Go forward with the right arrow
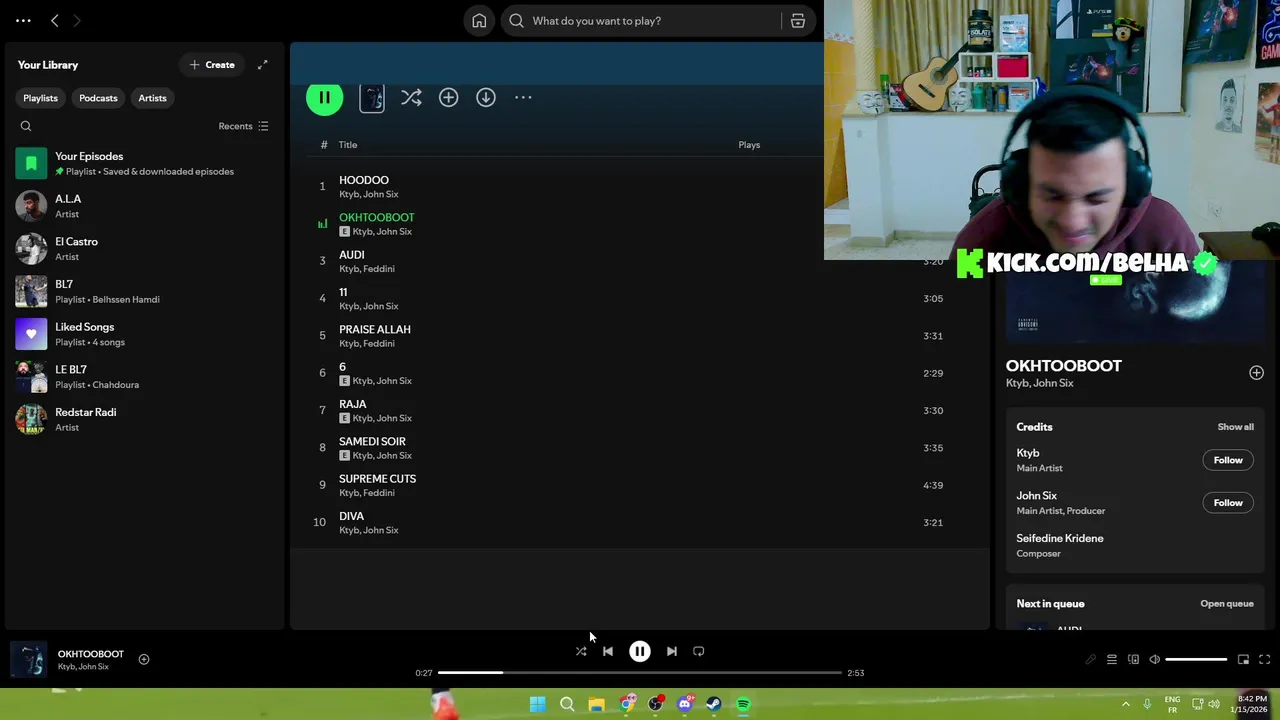The image size is (1280, 720). tap(77, 21)
